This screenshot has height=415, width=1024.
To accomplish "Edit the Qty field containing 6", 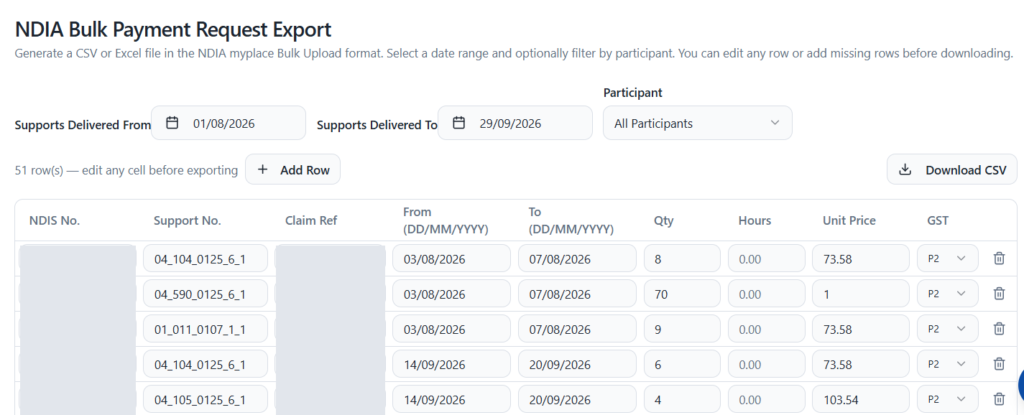I will click(682, 364).
